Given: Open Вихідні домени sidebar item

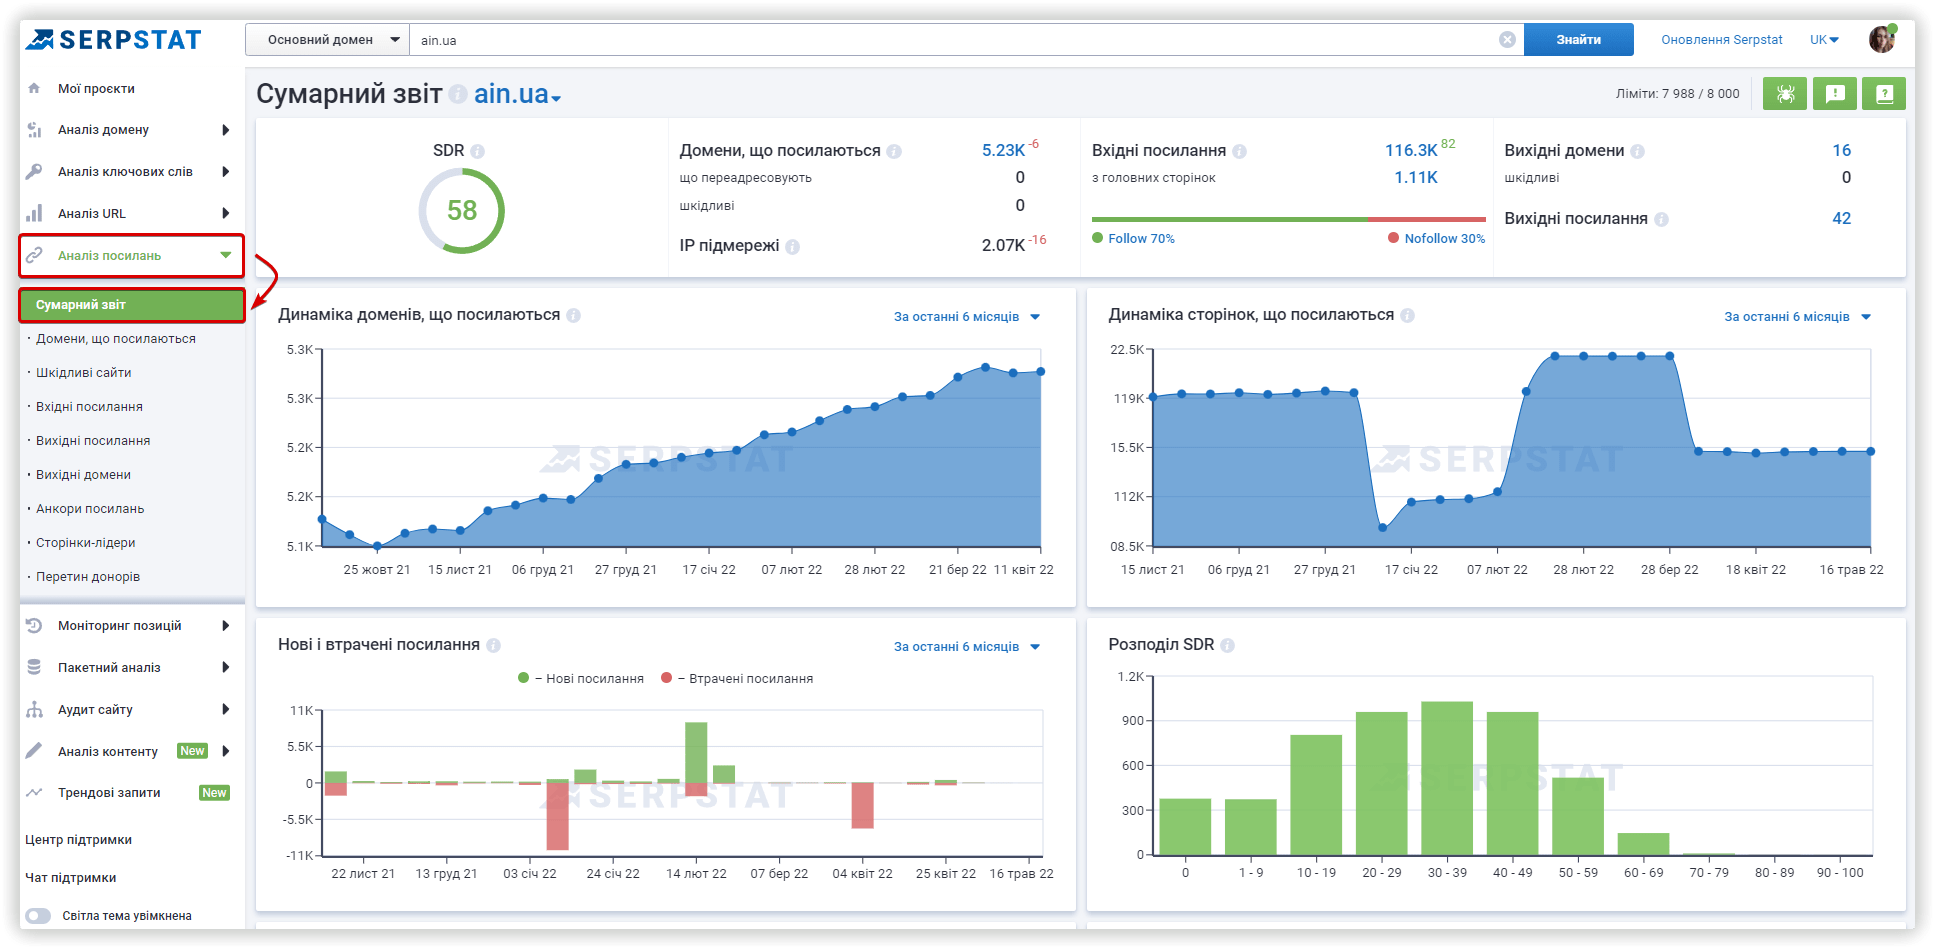Looking at the screenshot, I should pos(84,475).
